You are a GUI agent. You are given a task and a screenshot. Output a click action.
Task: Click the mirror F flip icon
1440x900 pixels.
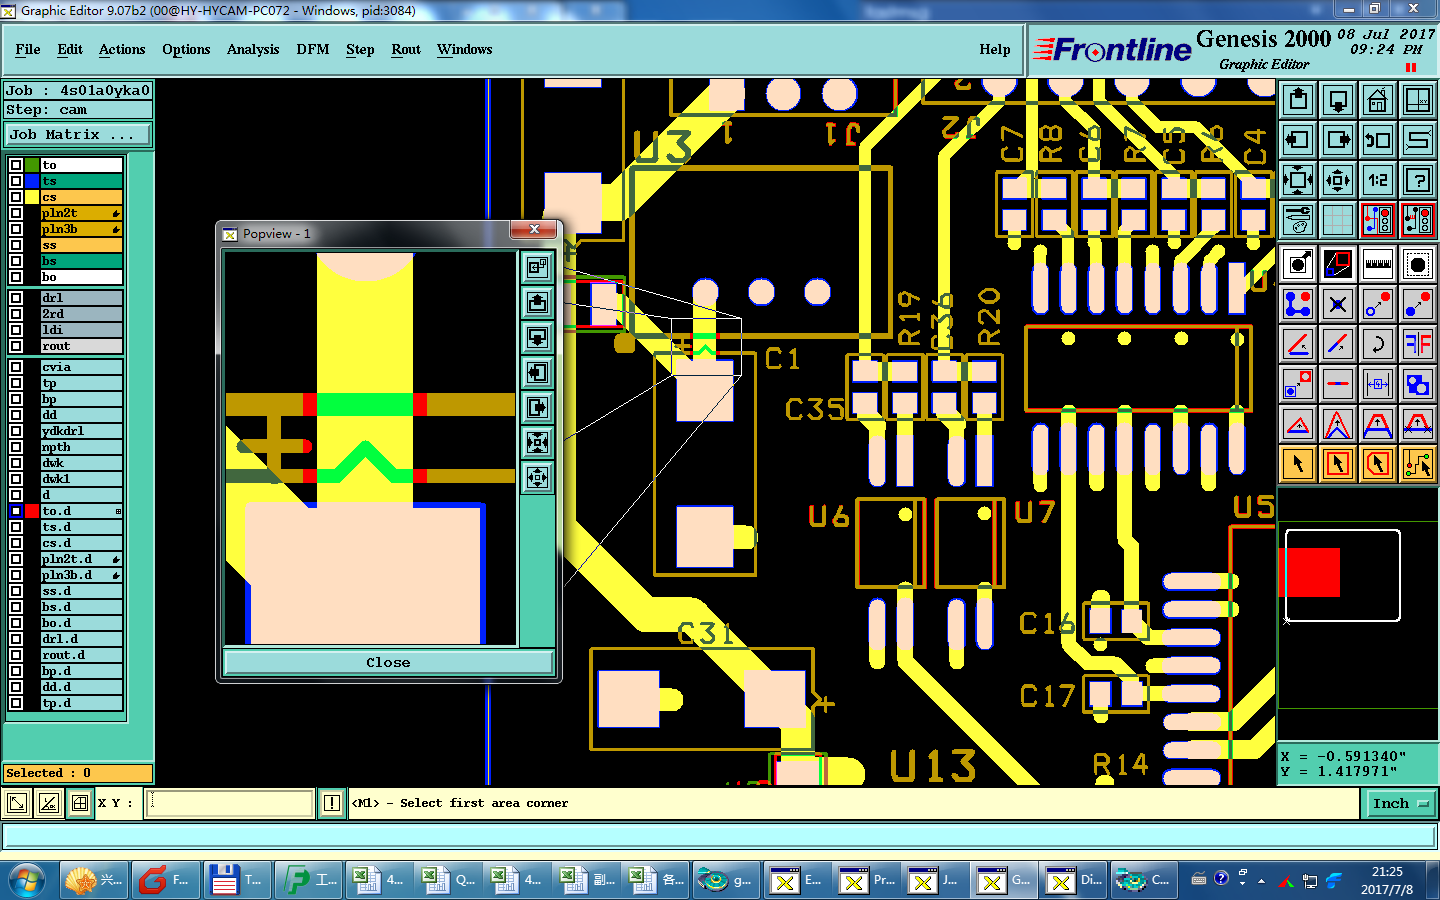[x=1418, y=344]
